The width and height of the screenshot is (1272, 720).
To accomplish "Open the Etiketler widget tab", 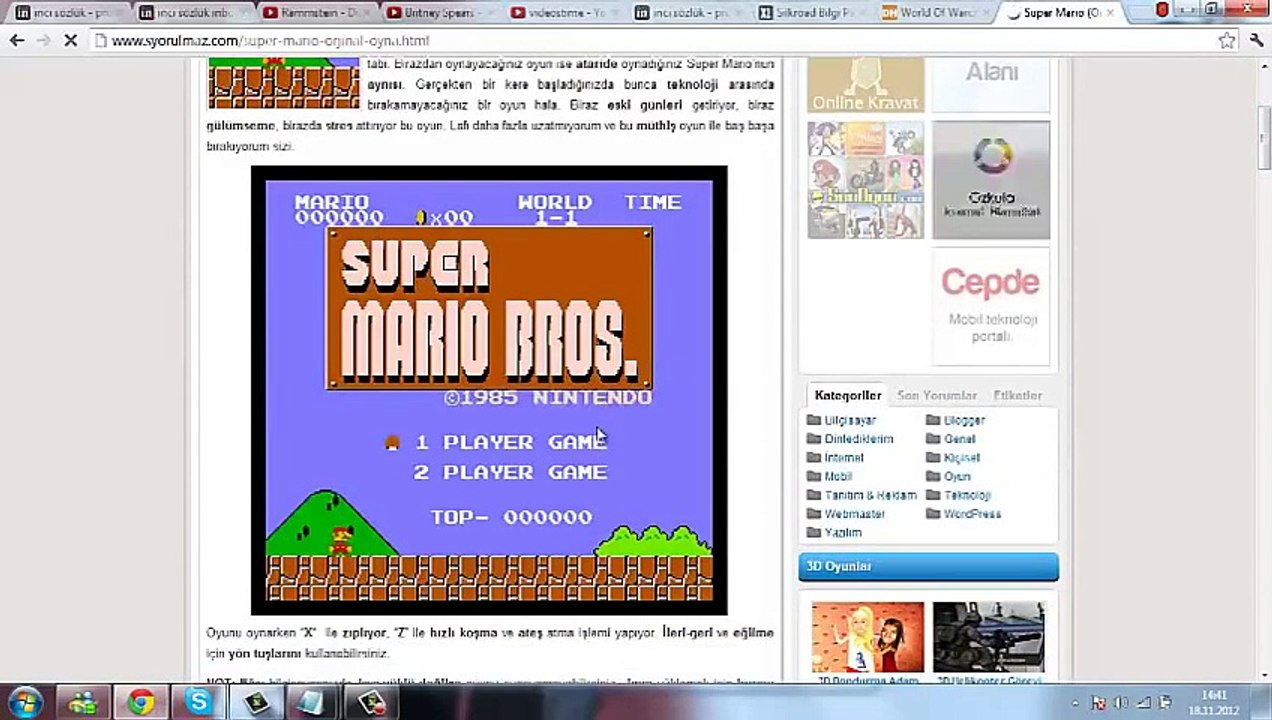I will pos(1017,396).
